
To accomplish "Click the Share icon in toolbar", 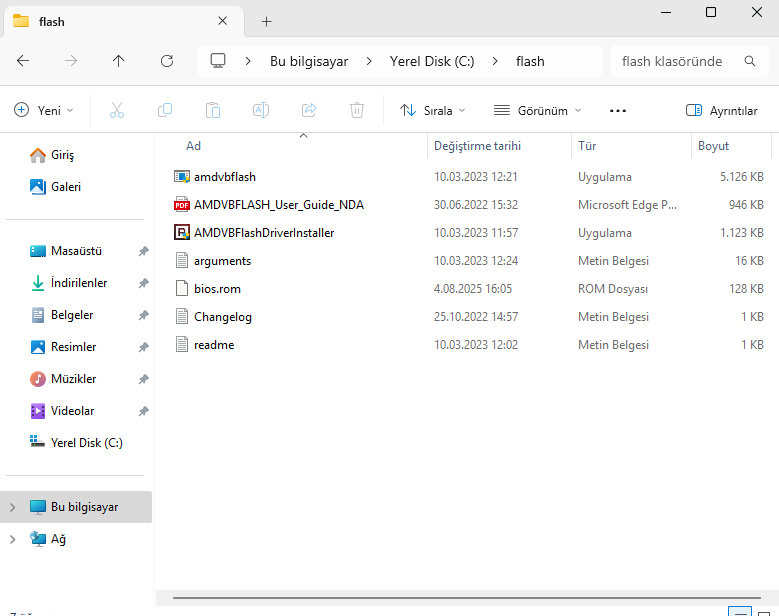I will [x=309, y=110].
